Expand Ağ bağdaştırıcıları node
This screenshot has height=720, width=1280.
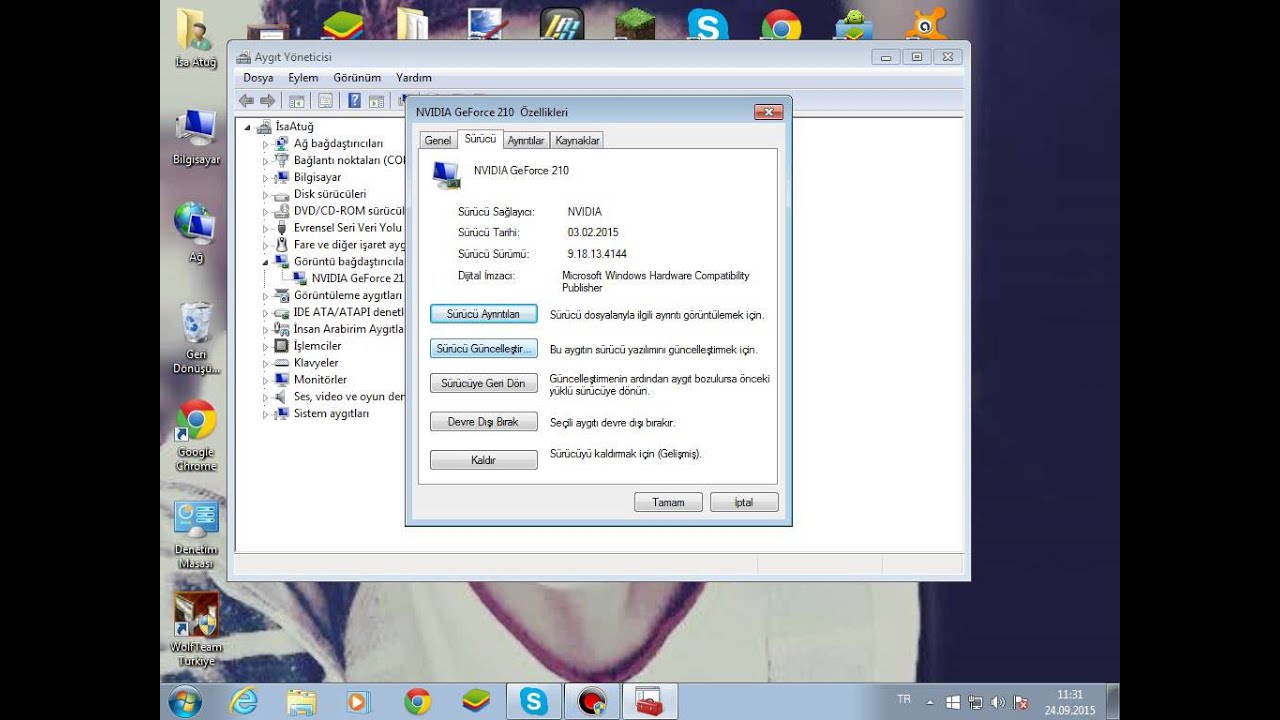(266, 144)
